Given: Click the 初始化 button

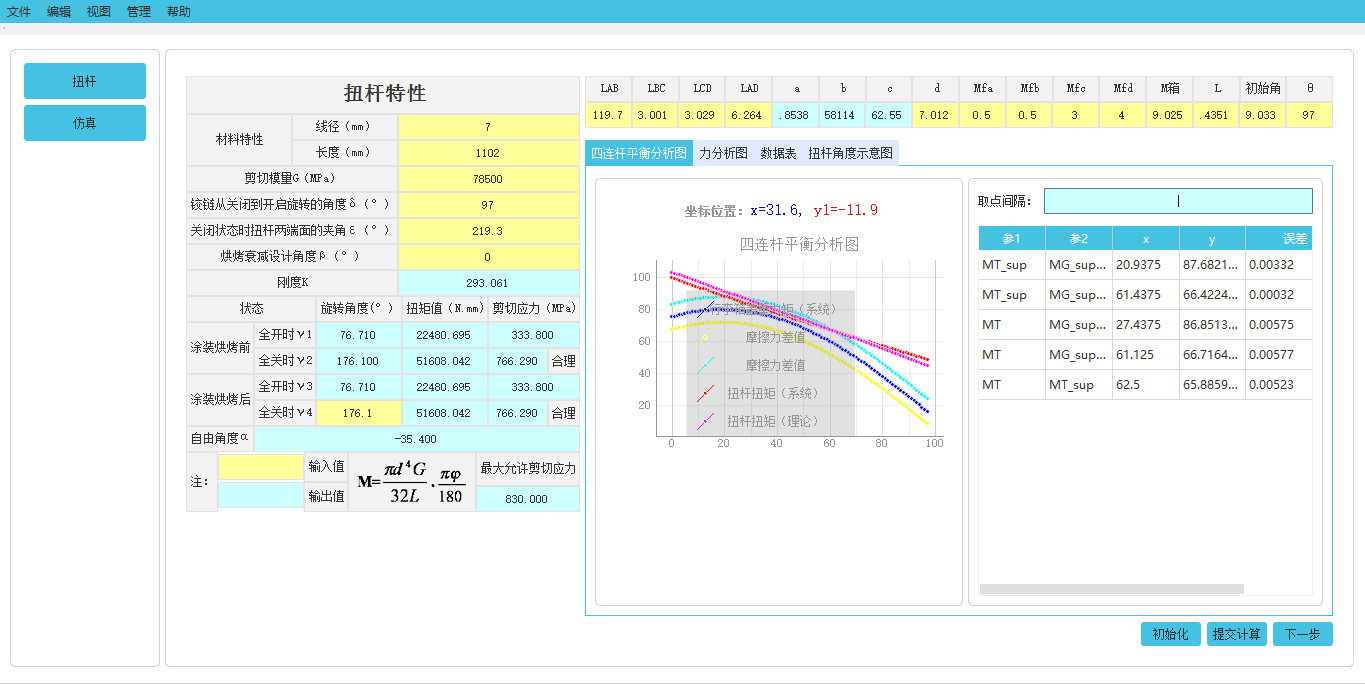Looking at the screenshot, I should pyautogui.click(x=1170, y=633).
